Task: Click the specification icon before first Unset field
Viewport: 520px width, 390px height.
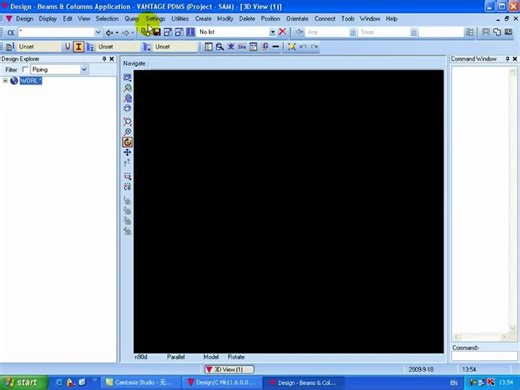Action: coord(10,47)
